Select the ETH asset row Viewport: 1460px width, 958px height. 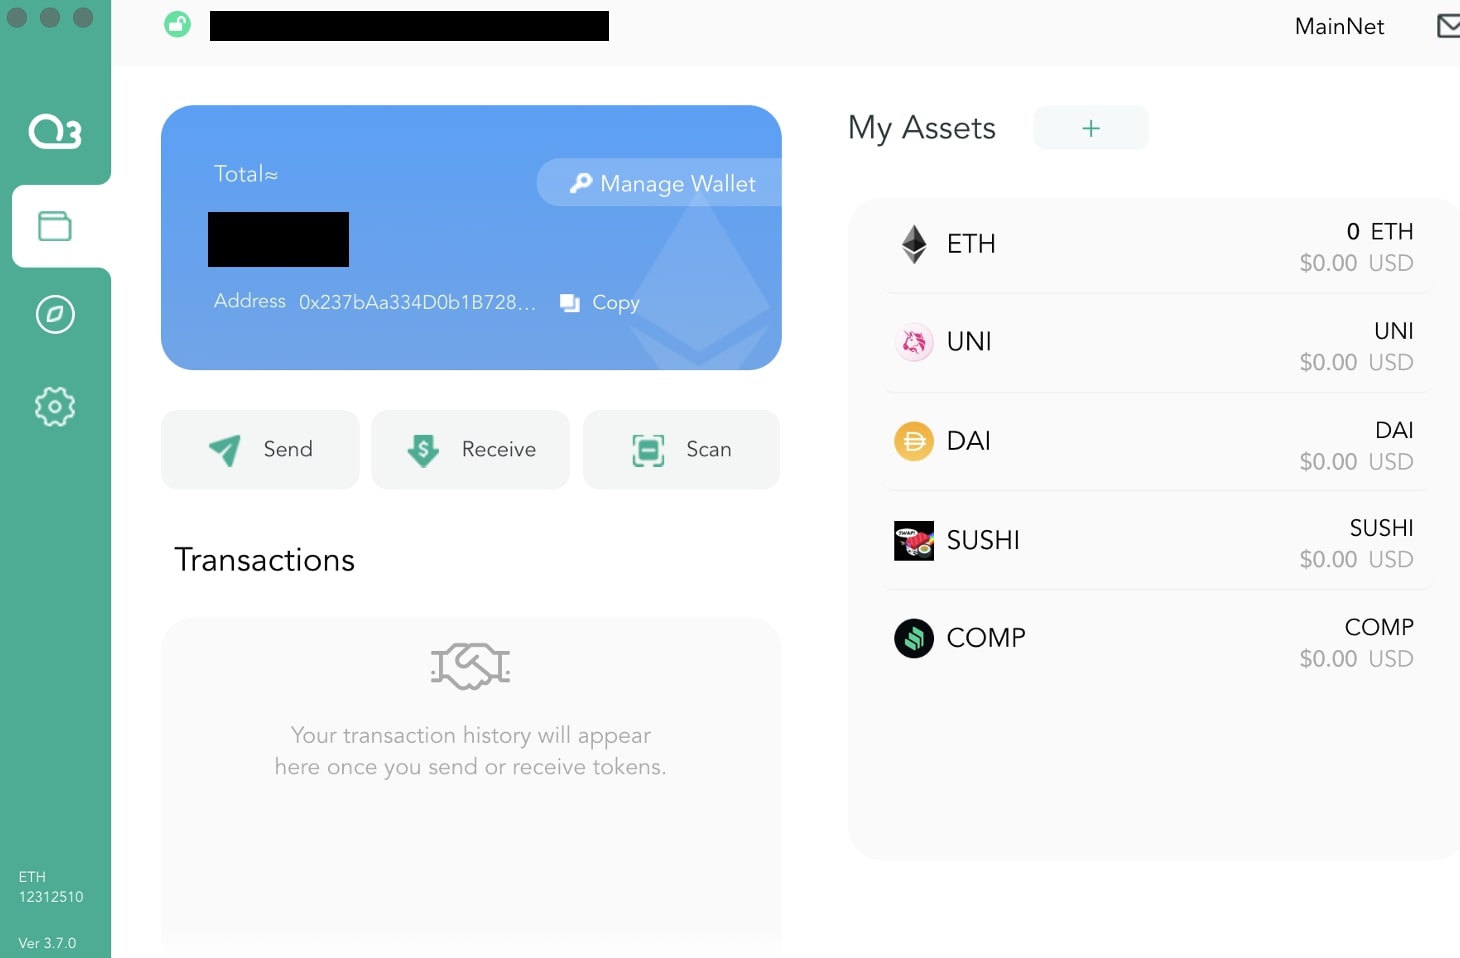(1157, 246)
